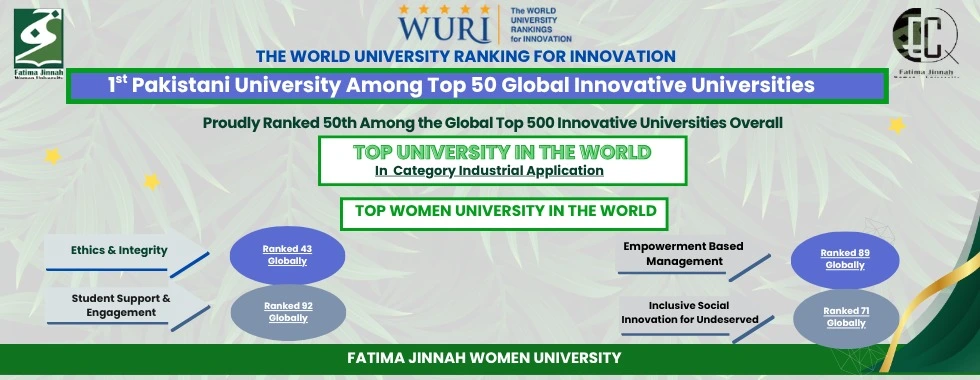980x380 pixels.
Task: Click the black circular logo at top right
Action: point(925,42)
